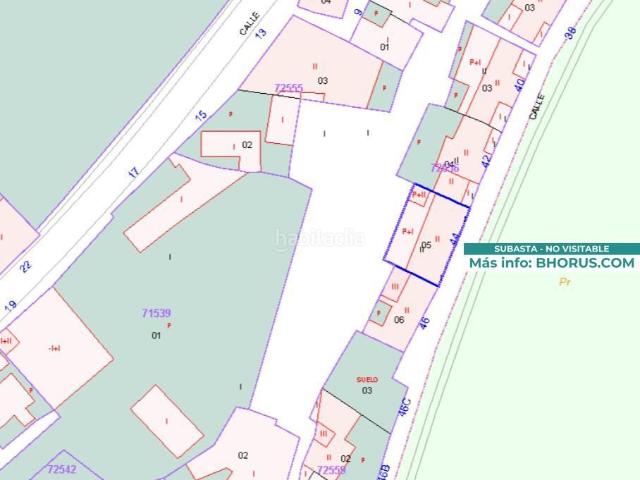Click street number 13 next to CALLE
Screen dimensions: 640x480
click(260, 33)
